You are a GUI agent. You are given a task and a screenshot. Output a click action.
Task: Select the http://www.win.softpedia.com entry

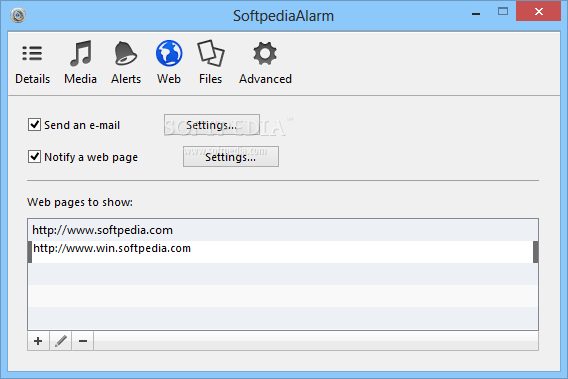click(x=283, y=252)
